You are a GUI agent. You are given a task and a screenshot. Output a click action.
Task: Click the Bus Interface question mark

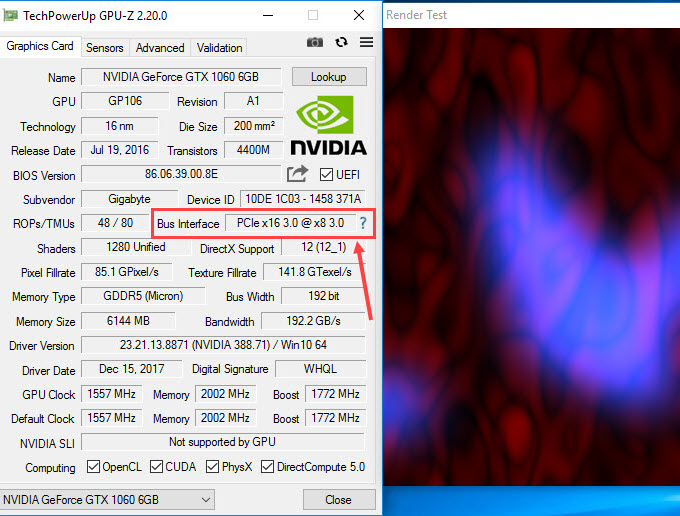363,223
